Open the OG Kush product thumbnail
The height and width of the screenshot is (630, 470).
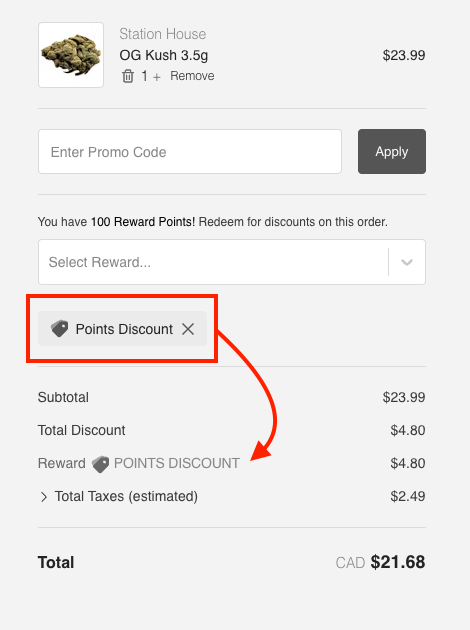click(71, 55)
